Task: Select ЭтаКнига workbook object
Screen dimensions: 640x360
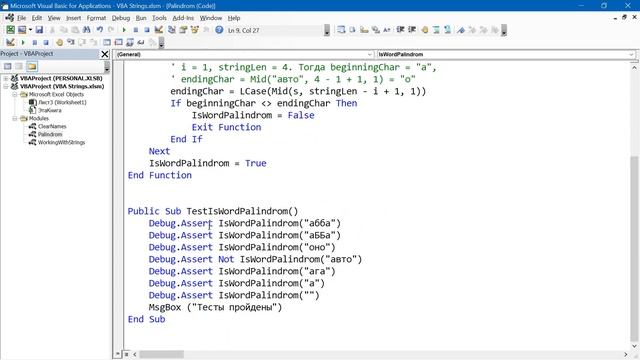Action: point(49,110)
